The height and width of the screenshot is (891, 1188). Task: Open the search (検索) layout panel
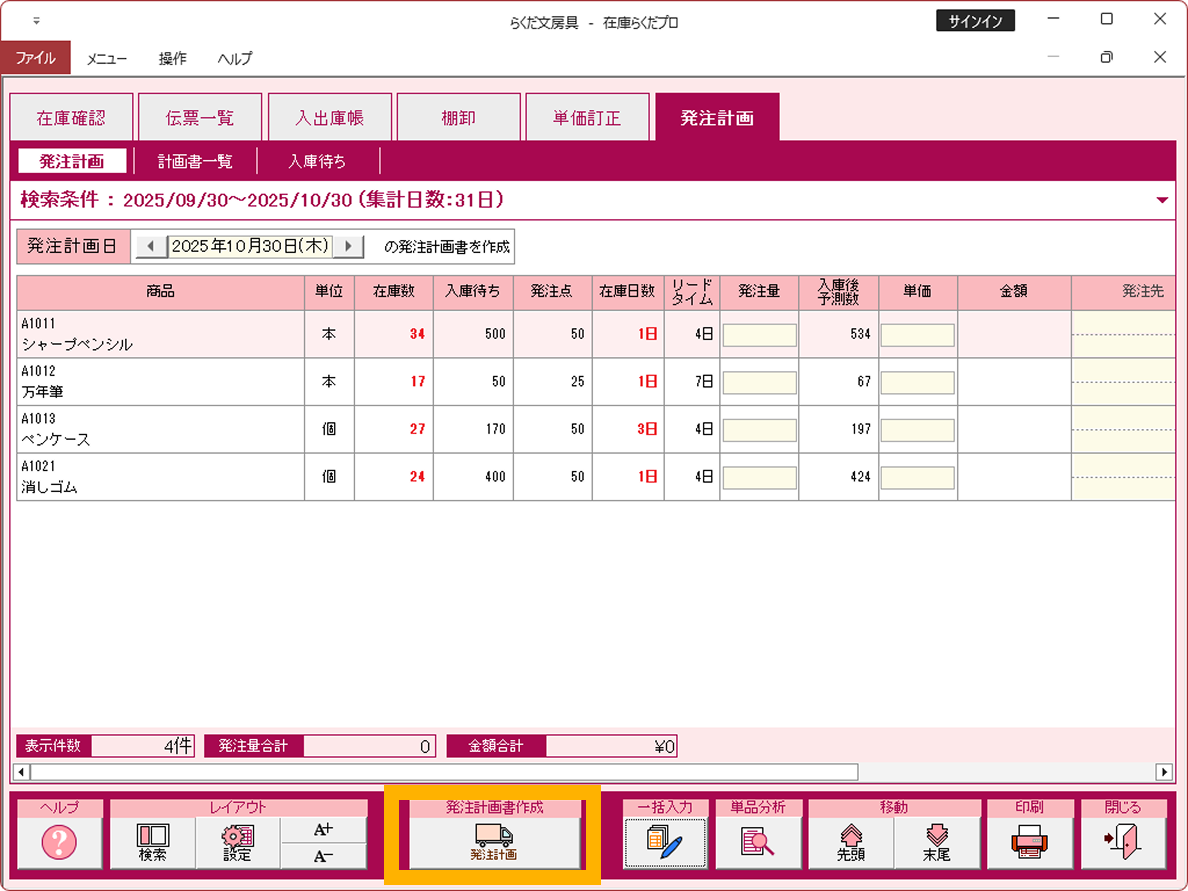click(x=153, y=843)
